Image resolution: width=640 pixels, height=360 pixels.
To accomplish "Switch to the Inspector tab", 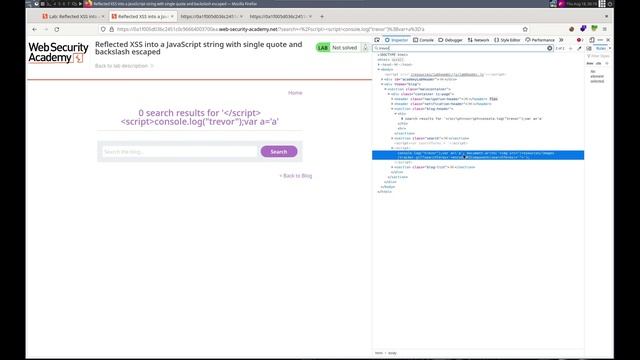I will click(x=396, y=40).
